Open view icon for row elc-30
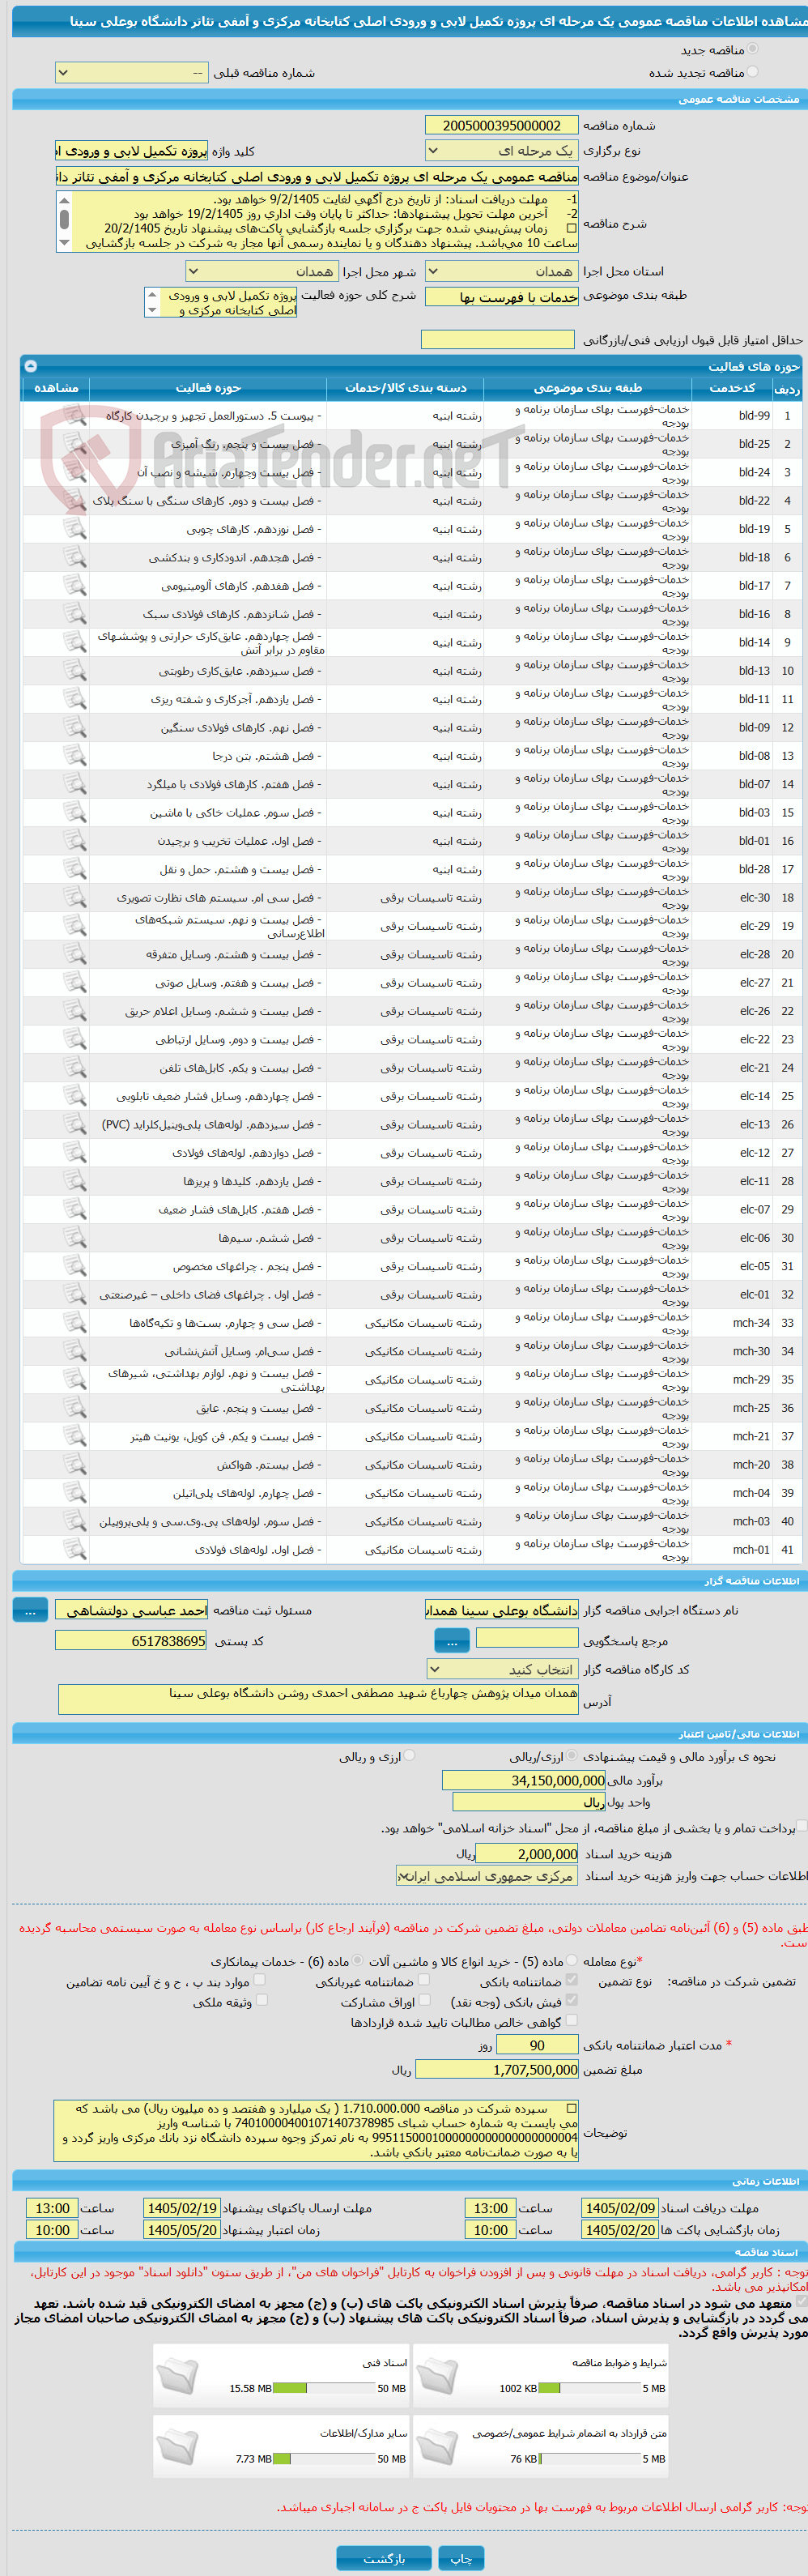808x2576 pixels. (x=74, y=897)
